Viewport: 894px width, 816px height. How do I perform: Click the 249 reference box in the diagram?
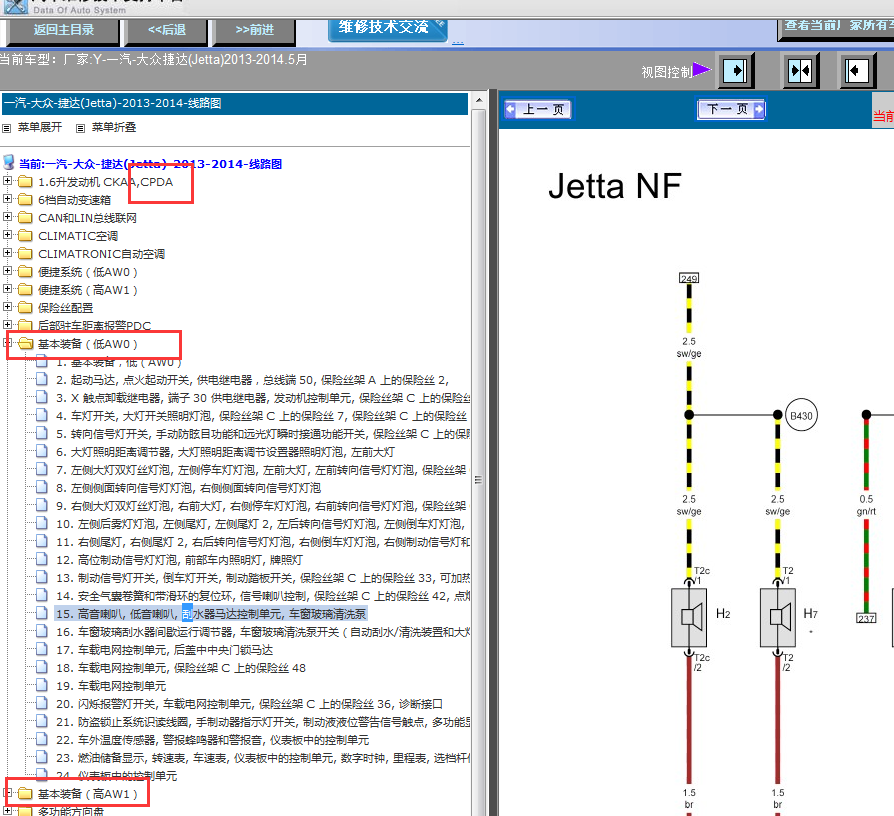689,278
